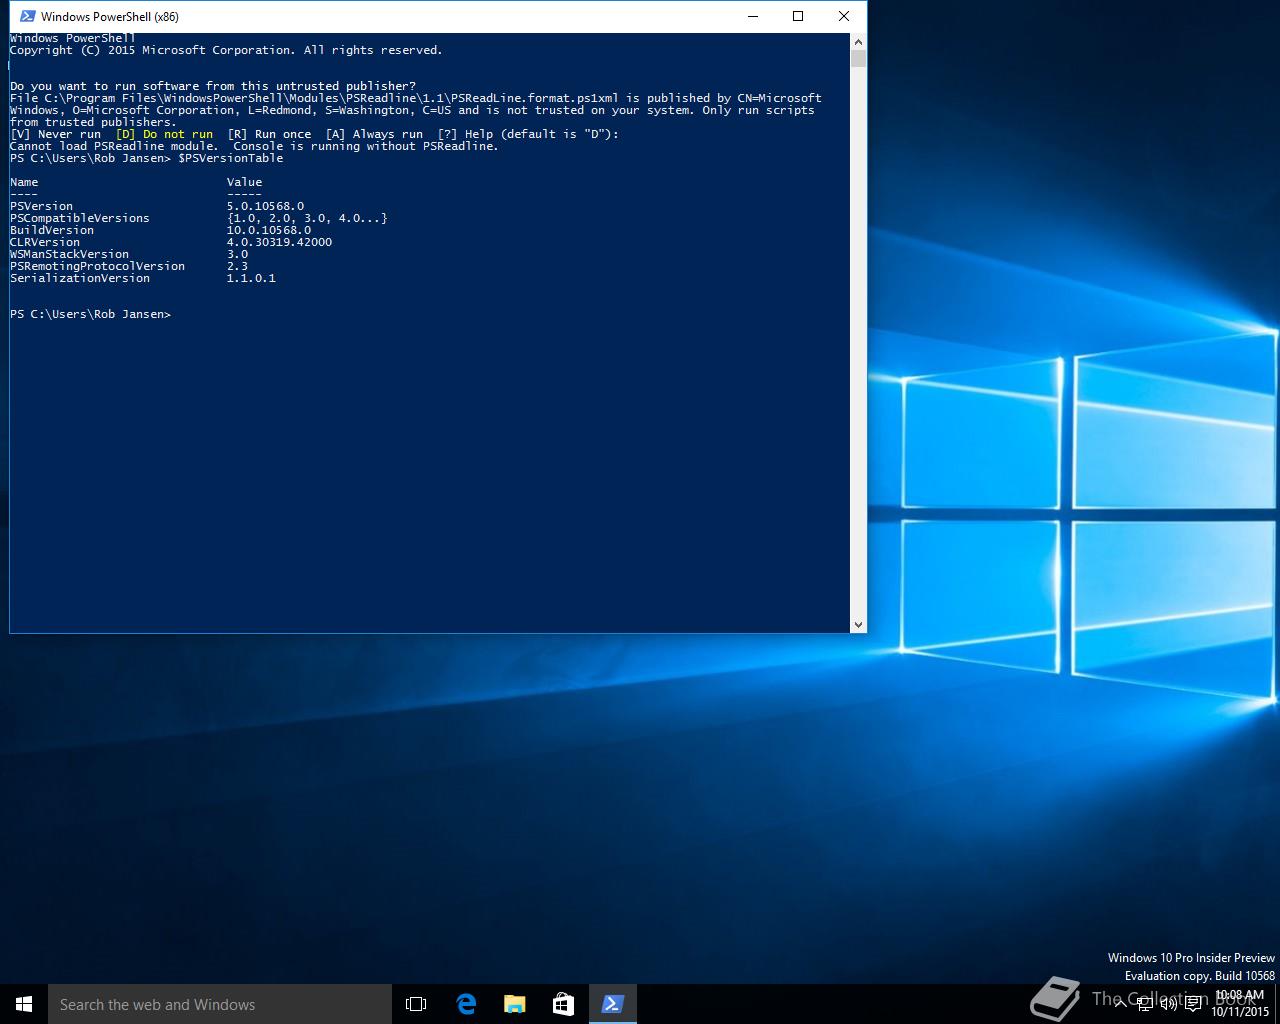Open Task View from the taskbar

pyautogui.click(x=416, y=1004)
